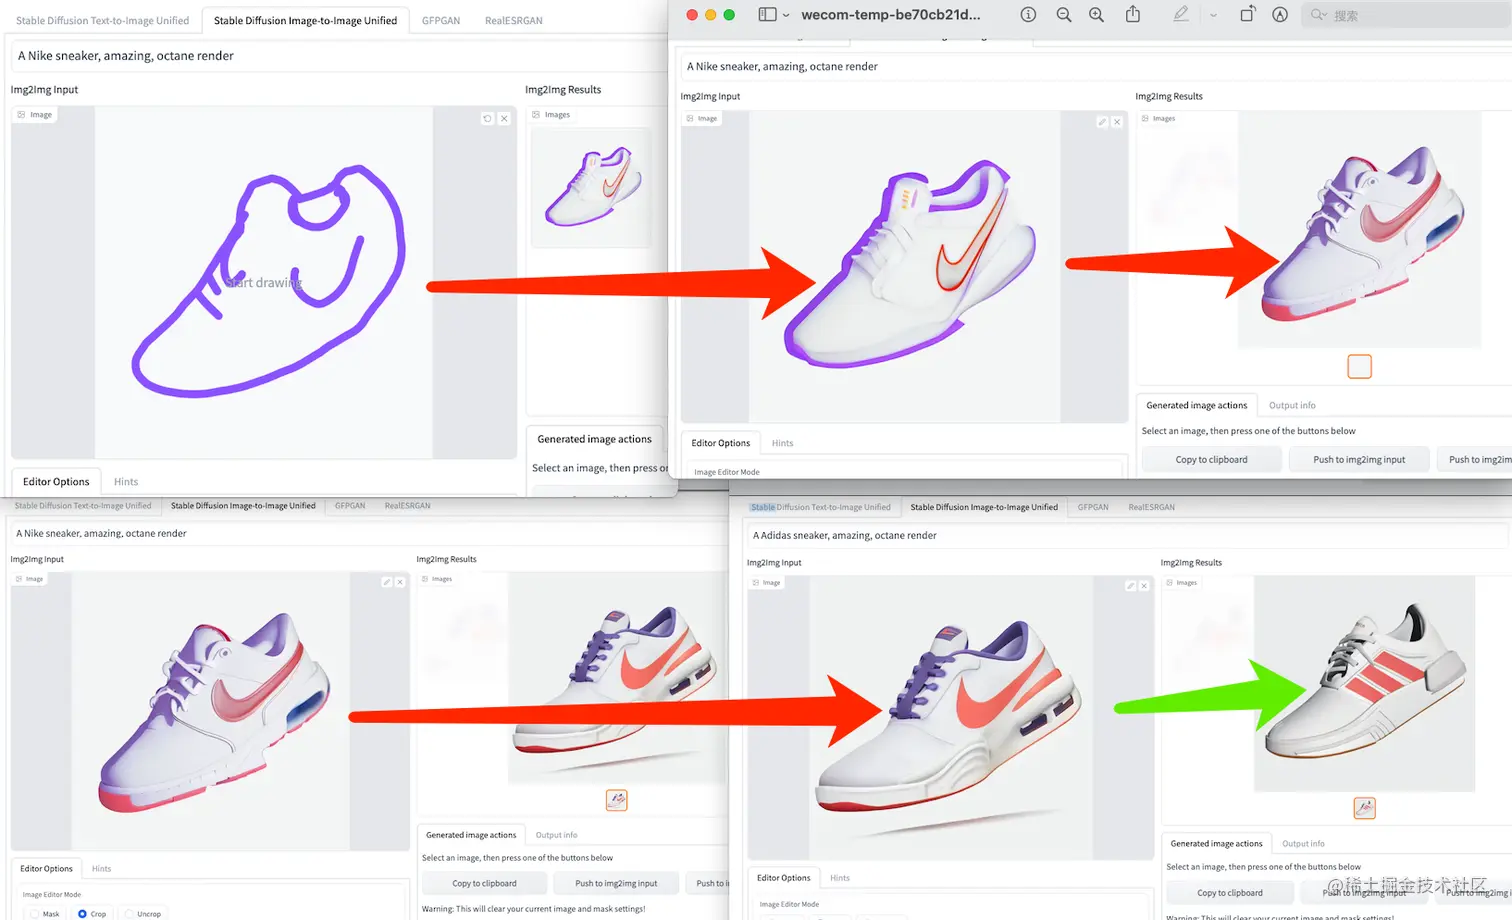1512x920 pixels.
Task: Open the Hints tab in the lower-left Nike panel
Action: [102, 869]
